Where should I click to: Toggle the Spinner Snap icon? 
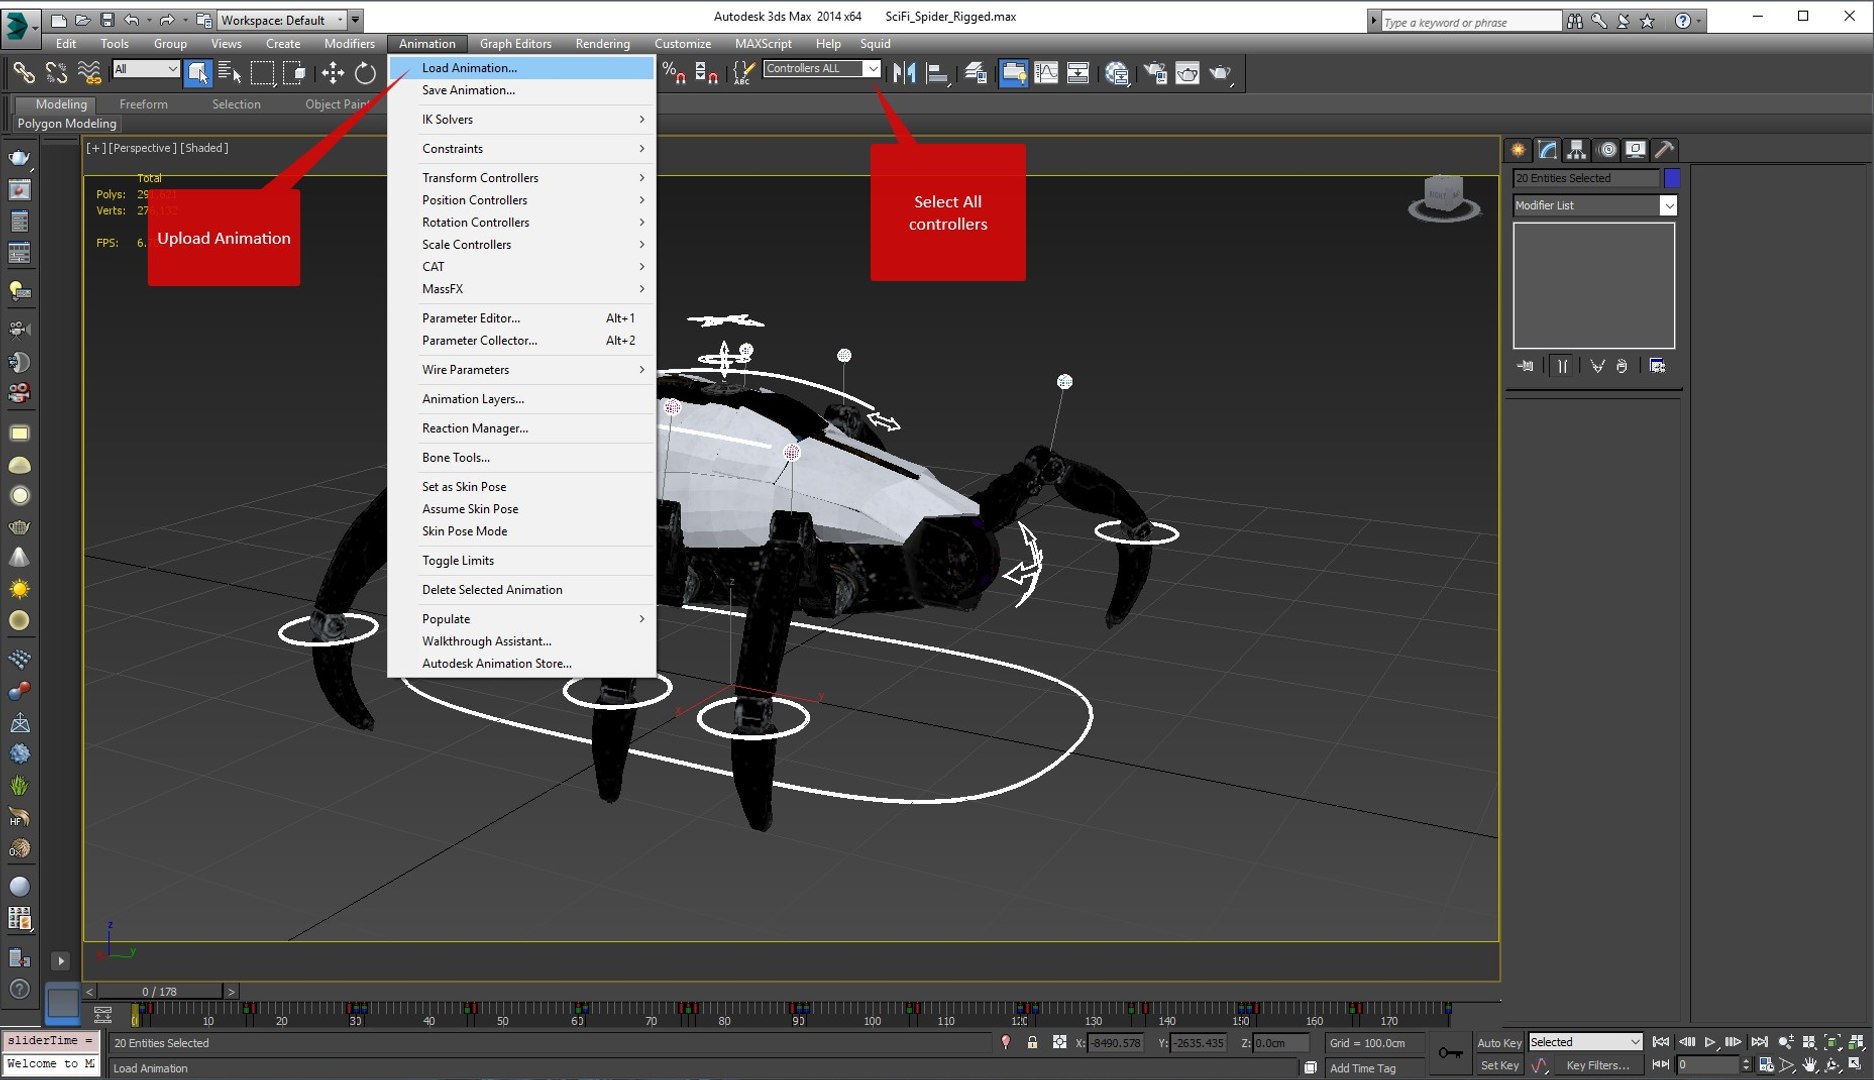click(706, 72)
